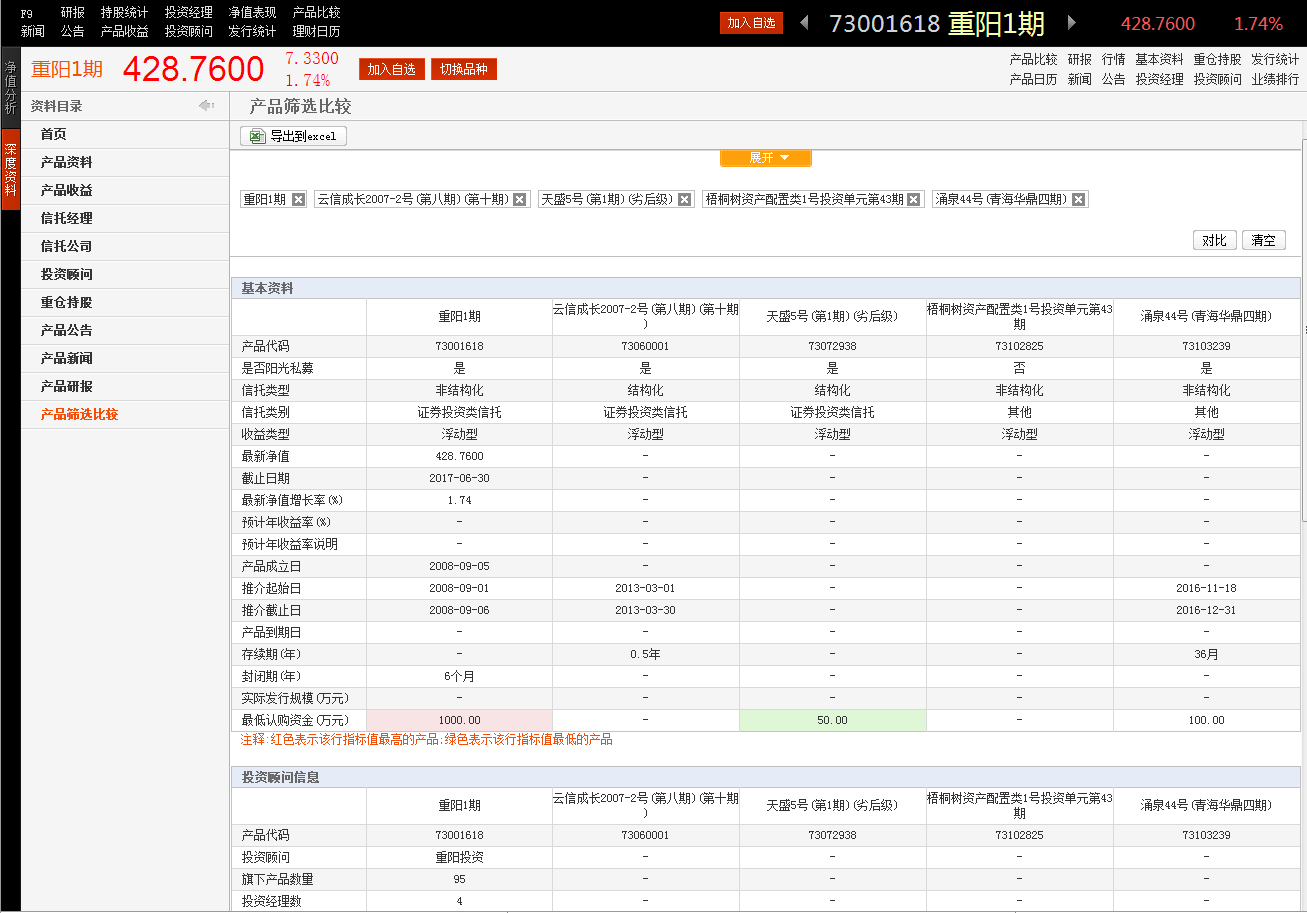Image resolution: width=1307 pixels, height=913 pixels.
Task: Click the left arrow to view previous product
Action: click(x=805, y=21)
